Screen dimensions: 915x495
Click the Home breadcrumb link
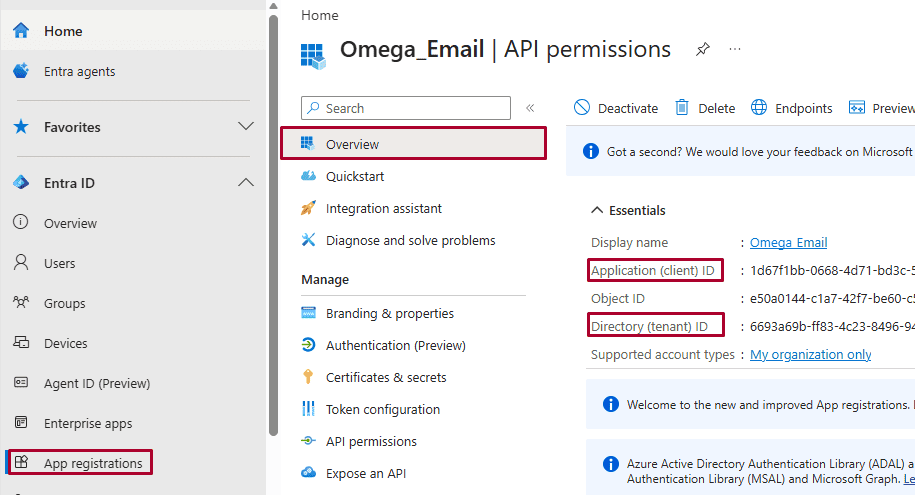[320, 15]
